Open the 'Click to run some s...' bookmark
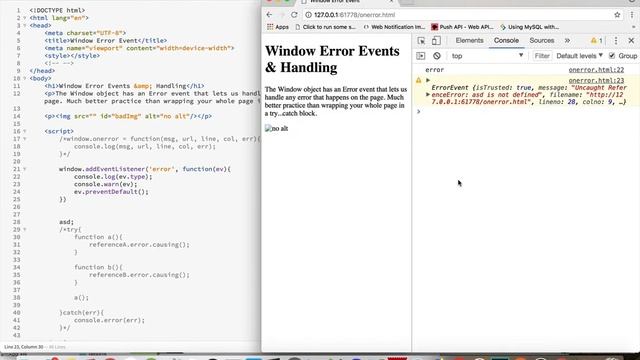This screenshot has height=360, width=640. click(325, 27)
